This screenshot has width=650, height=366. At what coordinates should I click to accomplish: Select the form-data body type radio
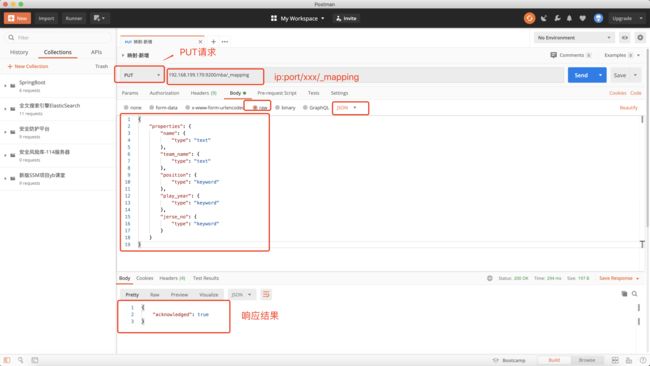[151, 107]
